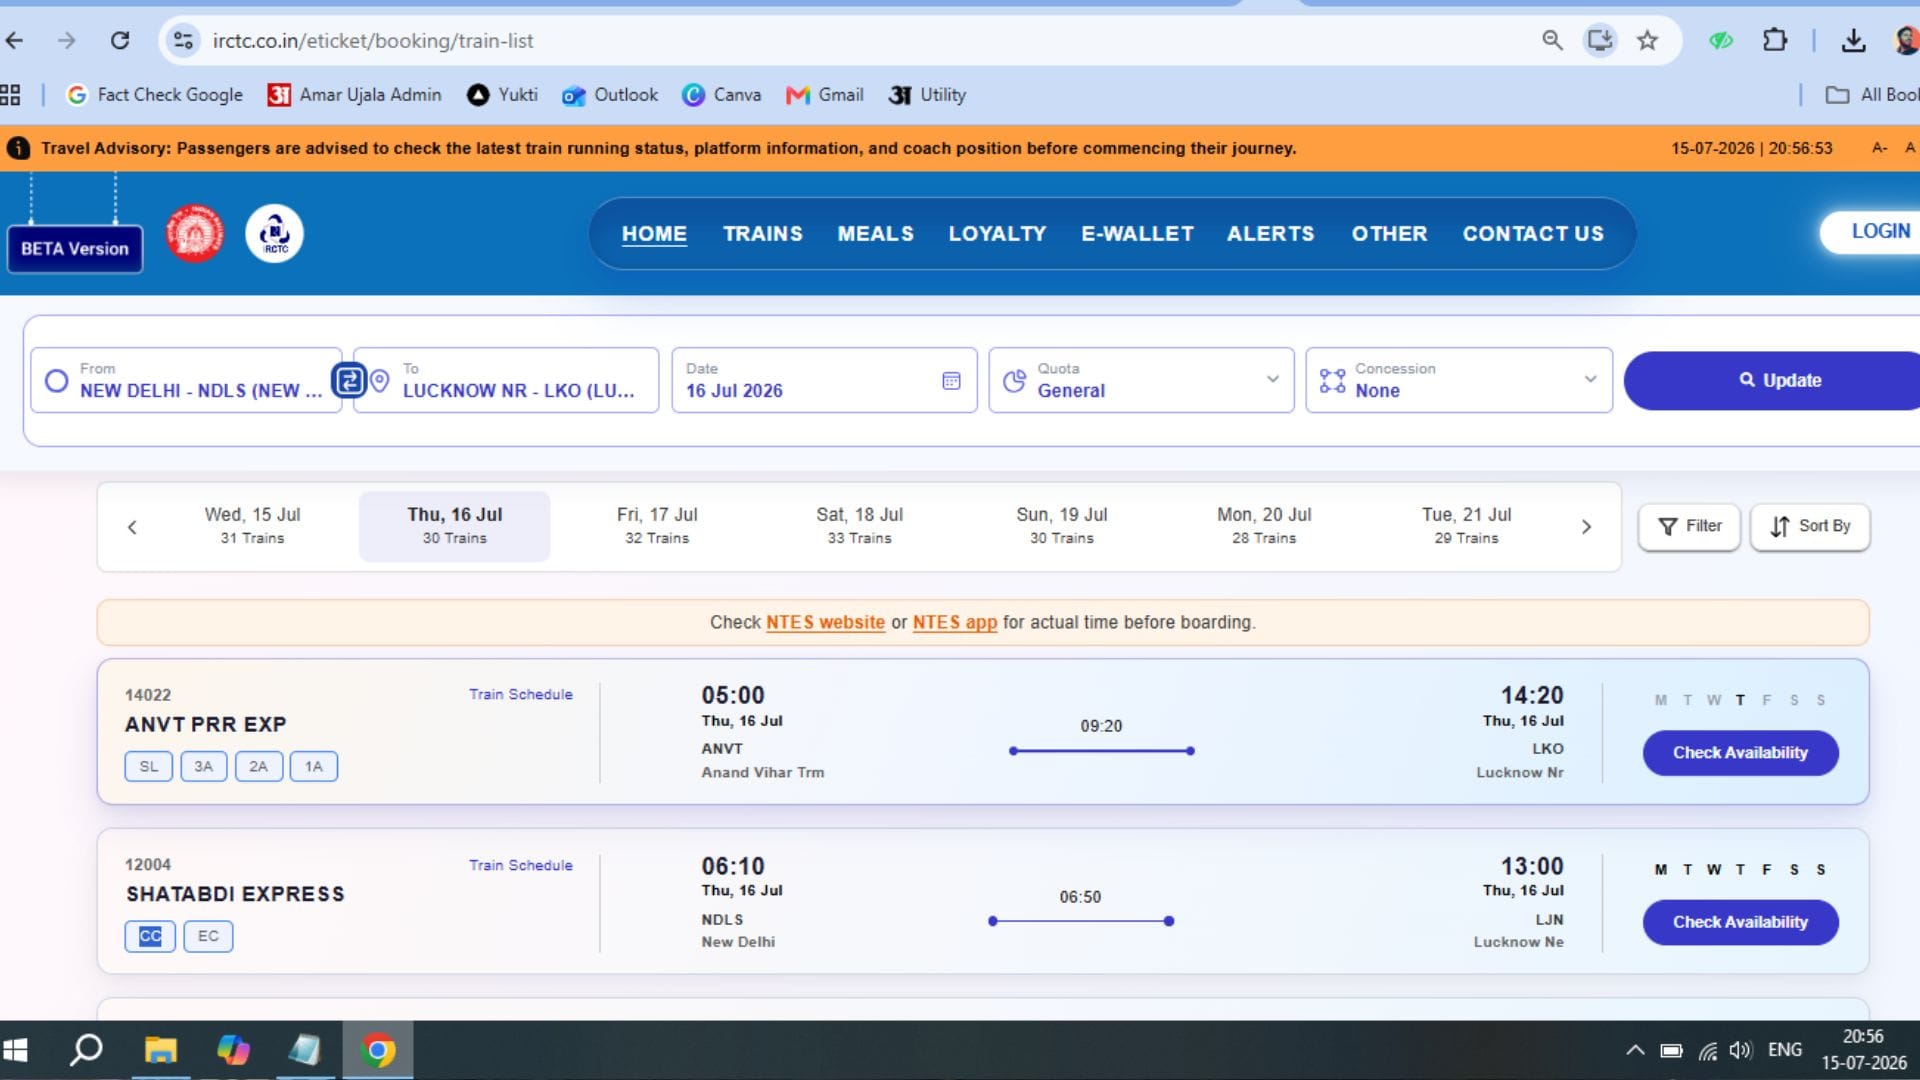This screenshot has width=1920, height=1080.
Task: Select 1A class for ANVT PRR EXP
Action: tap(314, 766)
